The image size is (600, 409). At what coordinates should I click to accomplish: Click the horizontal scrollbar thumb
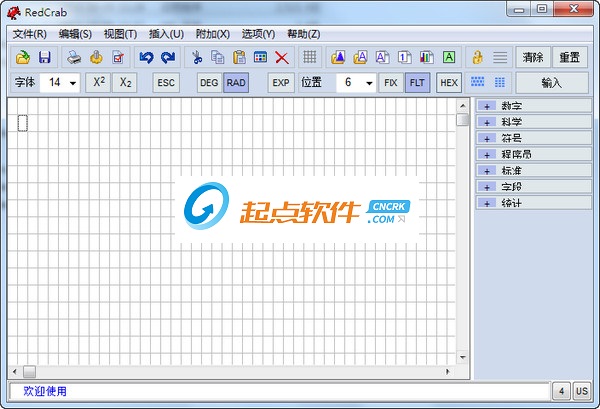[29, 371]
